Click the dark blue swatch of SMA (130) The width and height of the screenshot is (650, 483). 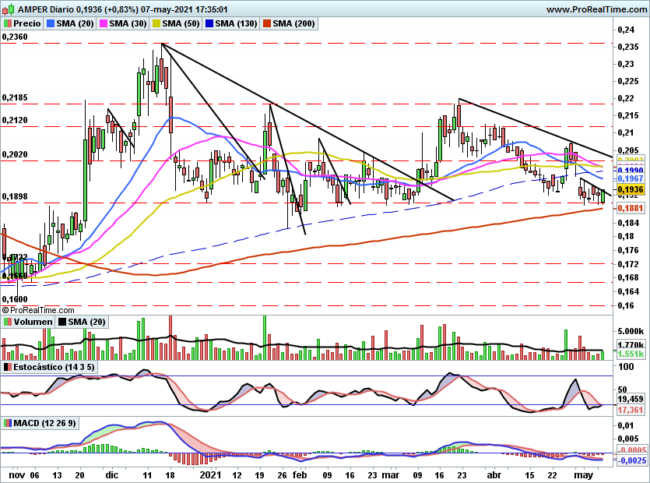coord(210,24)
